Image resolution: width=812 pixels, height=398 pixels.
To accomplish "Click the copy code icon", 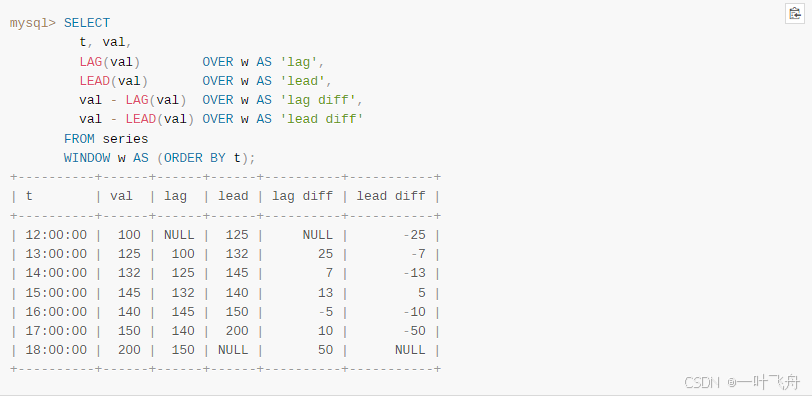I will 794,14.
